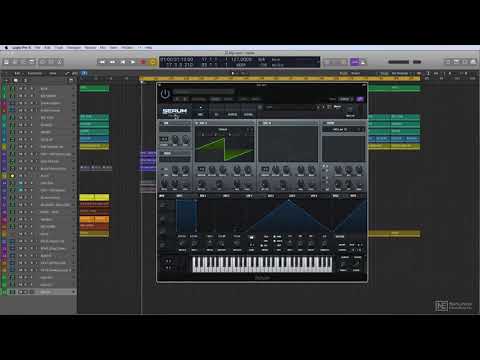The image size is (480, 360).
Task: Open the List Editors icon
Action: point(448,62)
